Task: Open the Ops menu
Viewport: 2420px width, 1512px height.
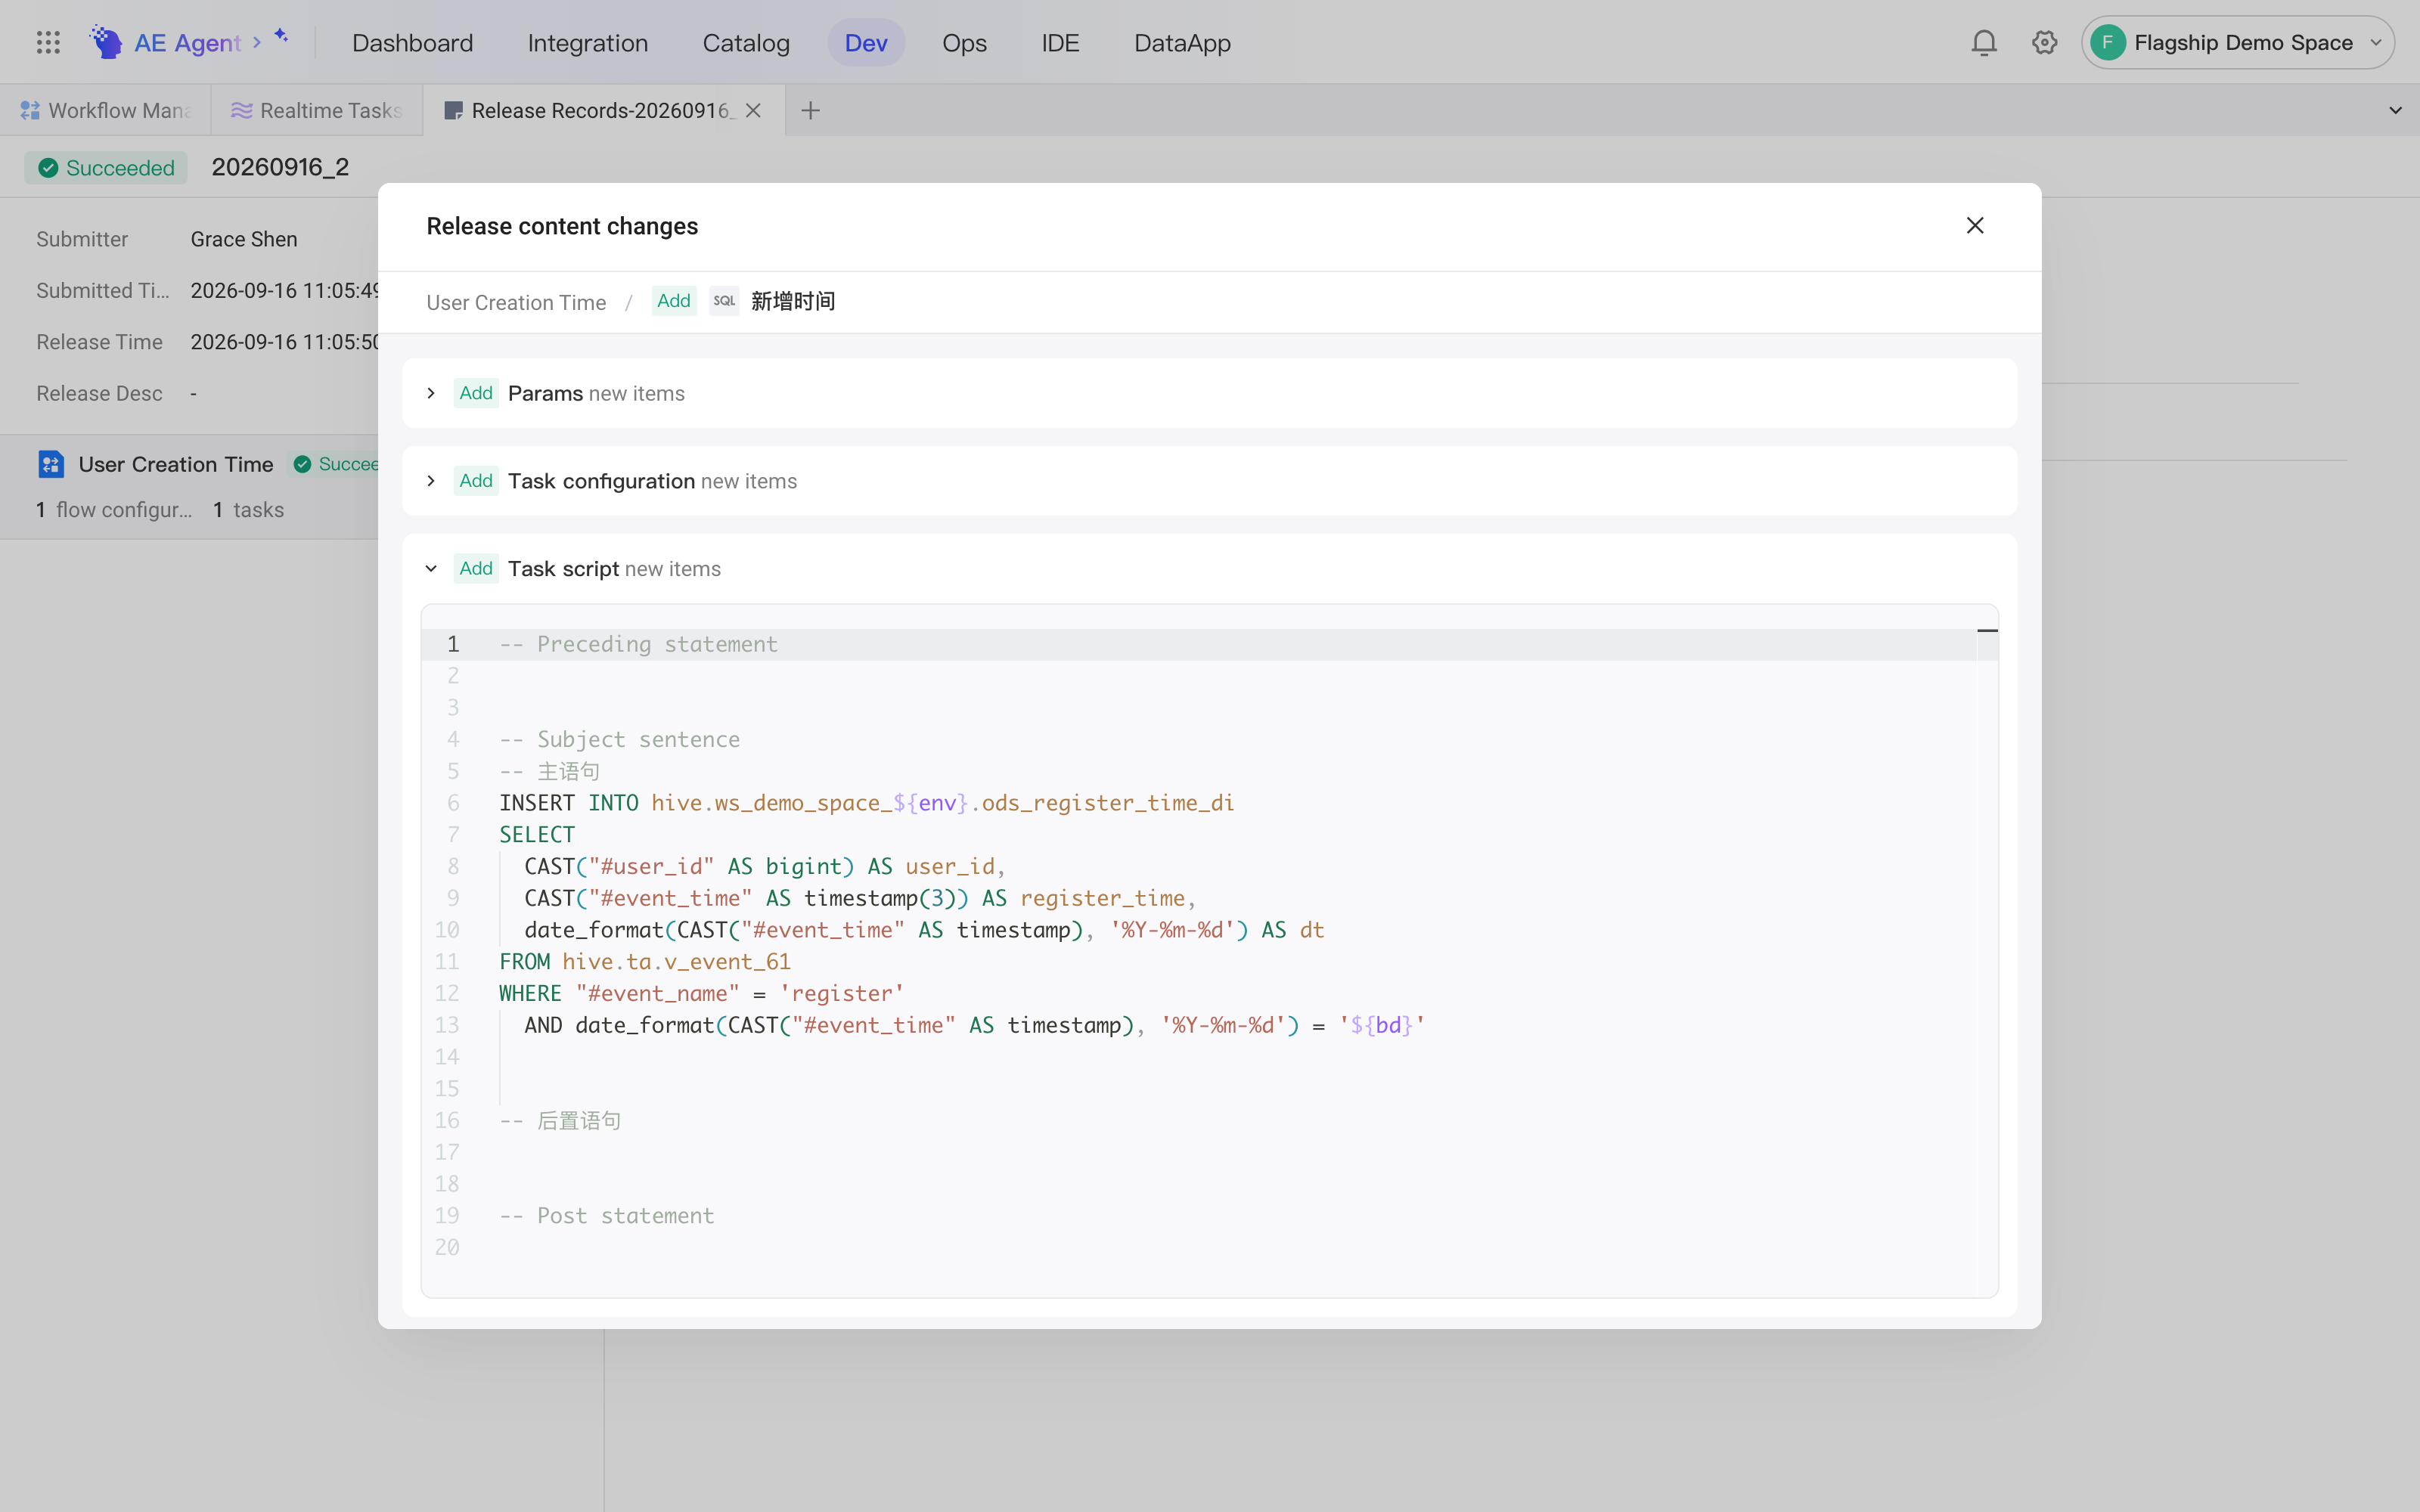Action: (x=964, y=43)
